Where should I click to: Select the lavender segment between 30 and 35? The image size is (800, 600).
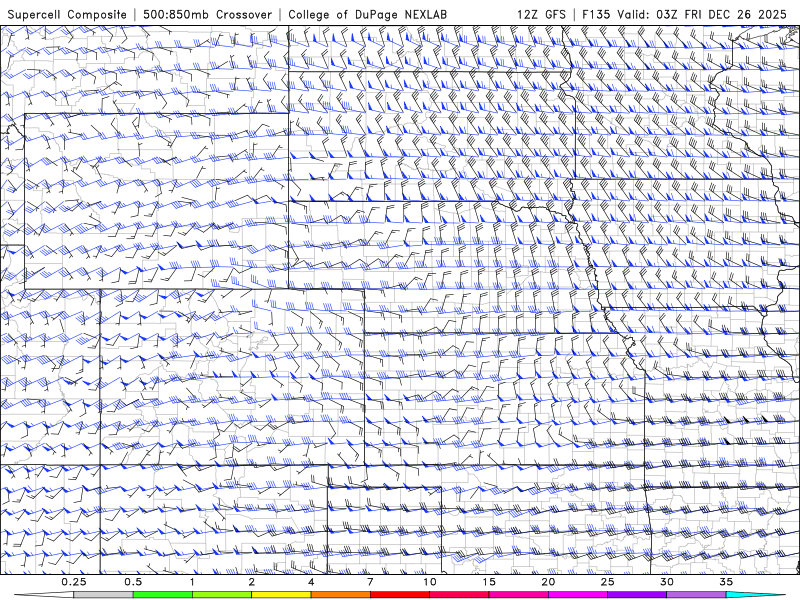pyautogui.click(x=696, y=595)
